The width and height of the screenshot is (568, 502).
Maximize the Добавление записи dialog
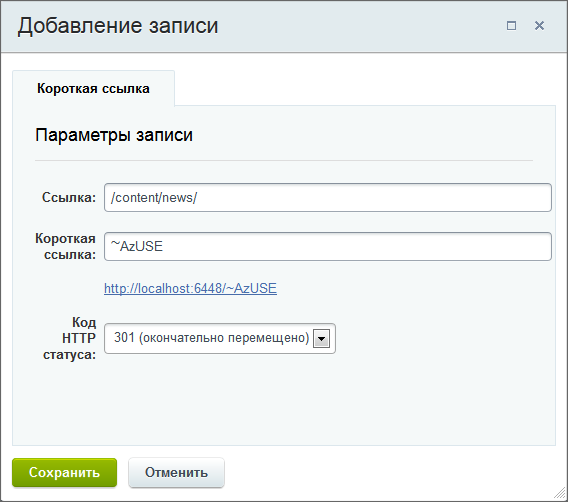[x=511, y=26]
